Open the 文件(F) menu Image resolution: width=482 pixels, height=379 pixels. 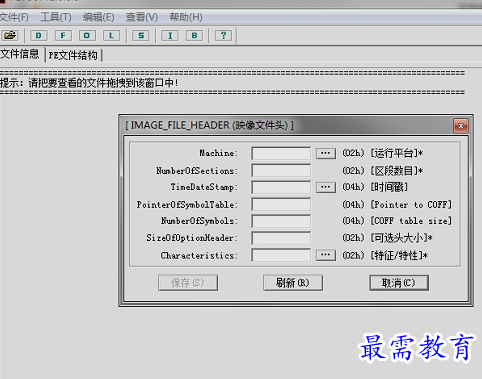click(x=14, y=17)
